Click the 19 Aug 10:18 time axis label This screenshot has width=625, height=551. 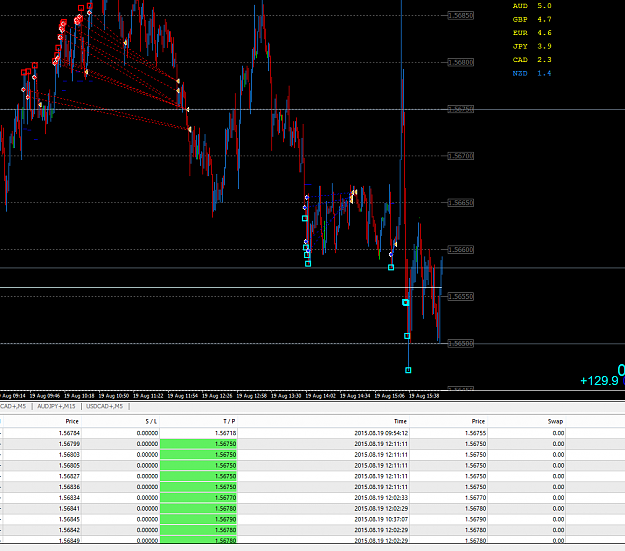tap(79, 396)
